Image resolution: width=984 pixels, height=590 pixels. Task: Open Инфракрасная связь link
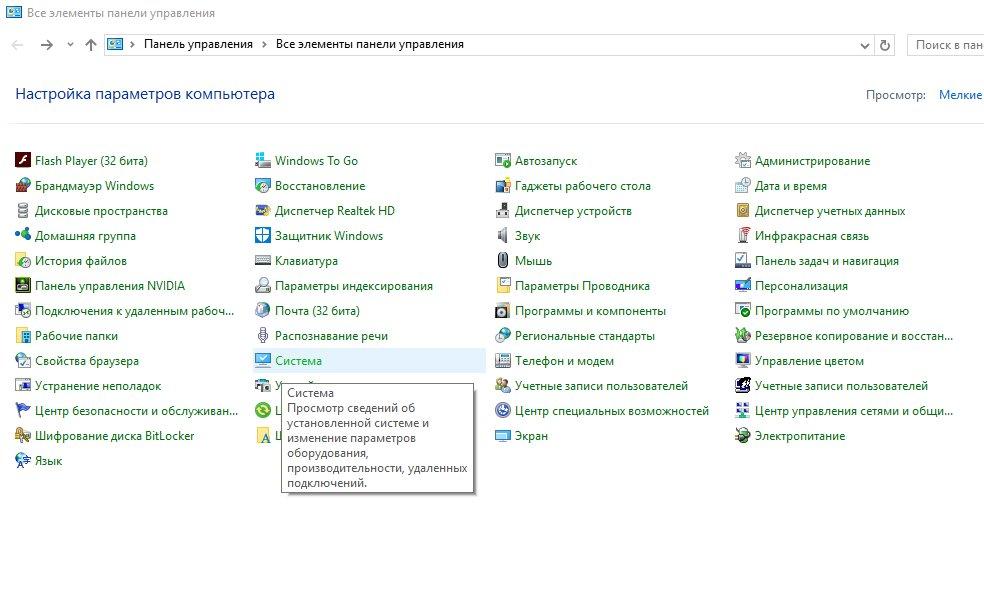[x=811, y=236]
